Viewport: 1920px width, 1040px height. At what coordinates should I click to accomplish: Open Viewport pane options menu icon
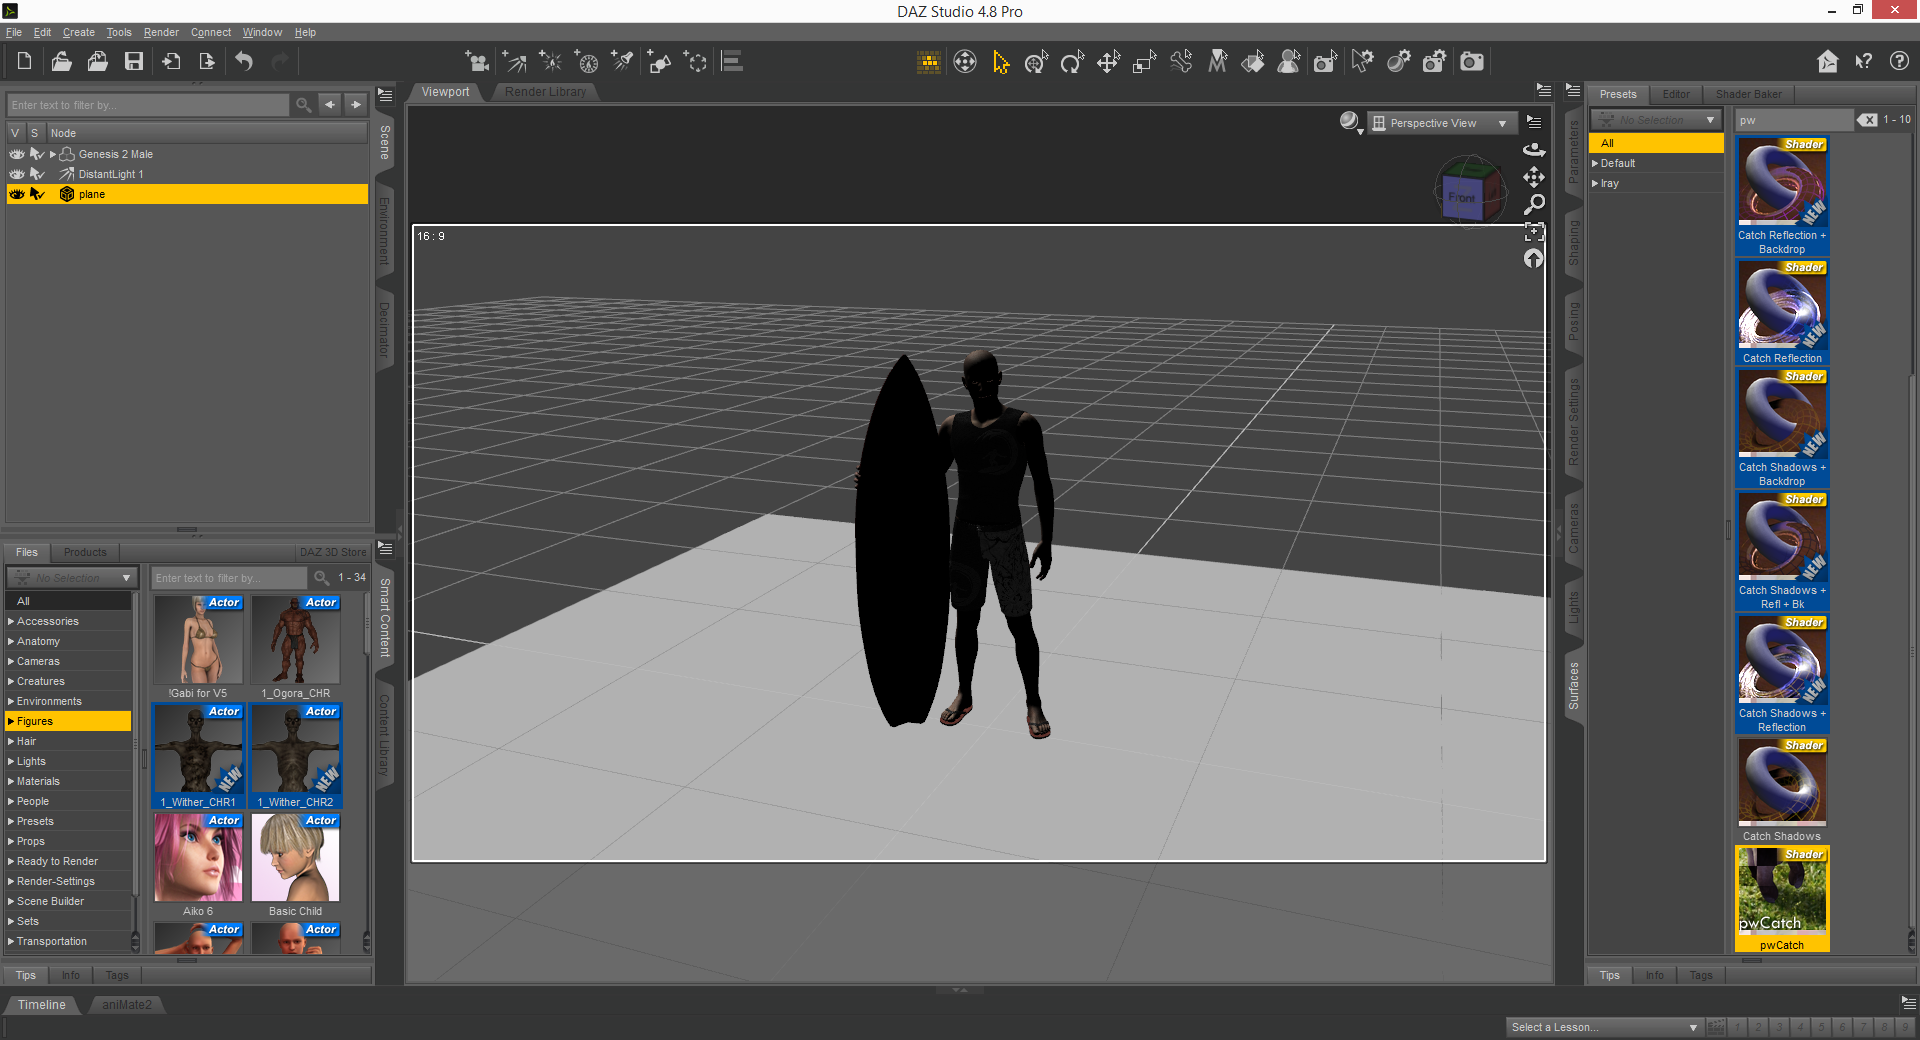pos(1544,91)
